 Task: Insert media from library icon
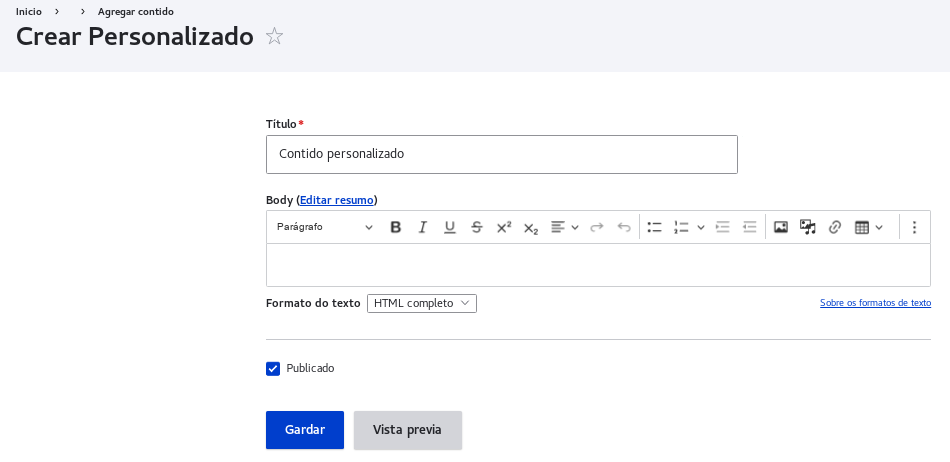(808, 228)
